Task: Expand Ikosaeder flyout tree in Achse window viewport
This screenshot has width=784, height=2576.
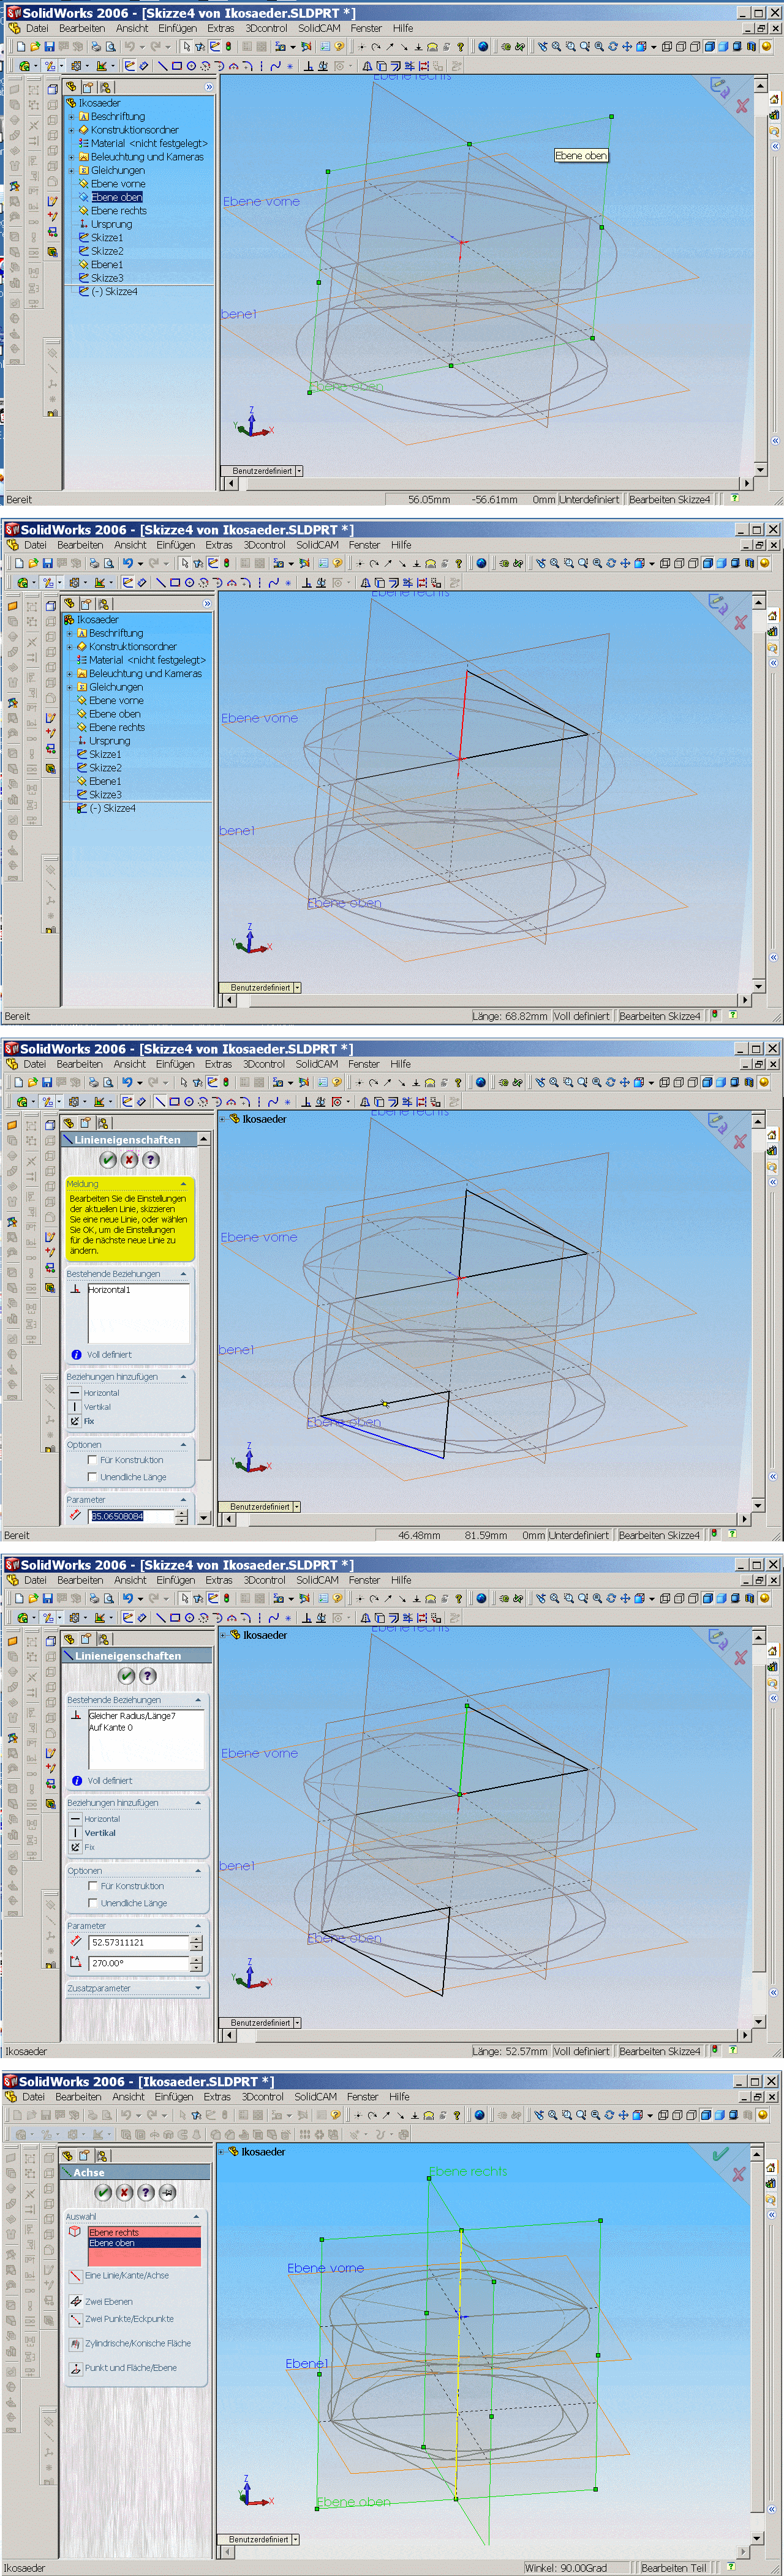Action: click(x=222, y=2151)
